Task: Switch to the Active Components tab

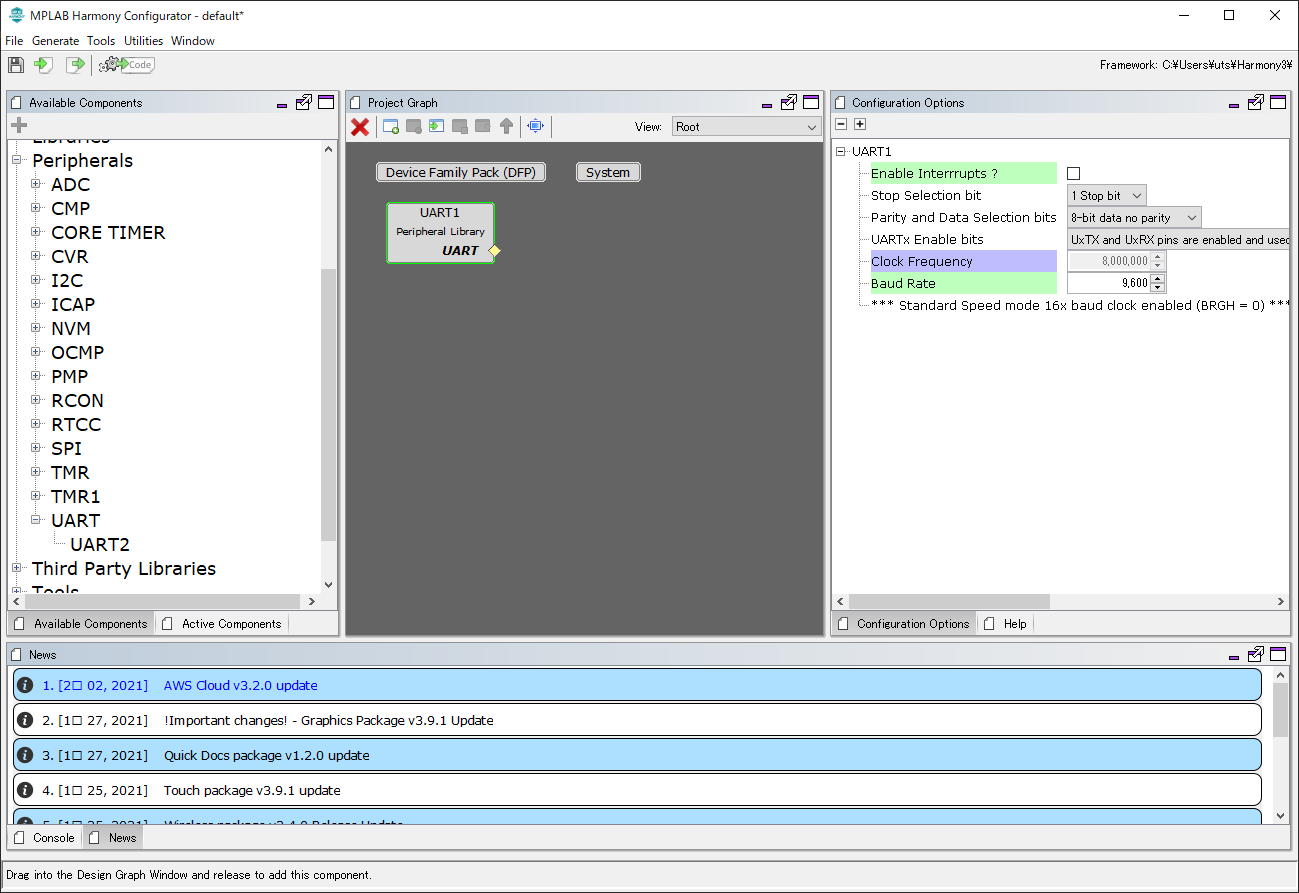Action: click(222, 624)
